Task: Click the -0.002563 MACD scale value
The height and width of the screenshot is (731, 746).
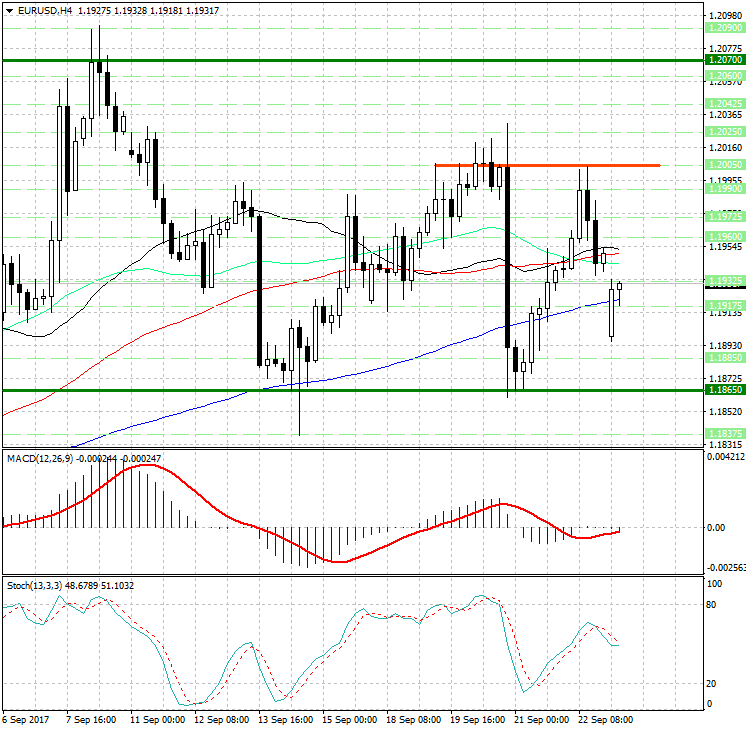Action: click(x=726, y=568)
